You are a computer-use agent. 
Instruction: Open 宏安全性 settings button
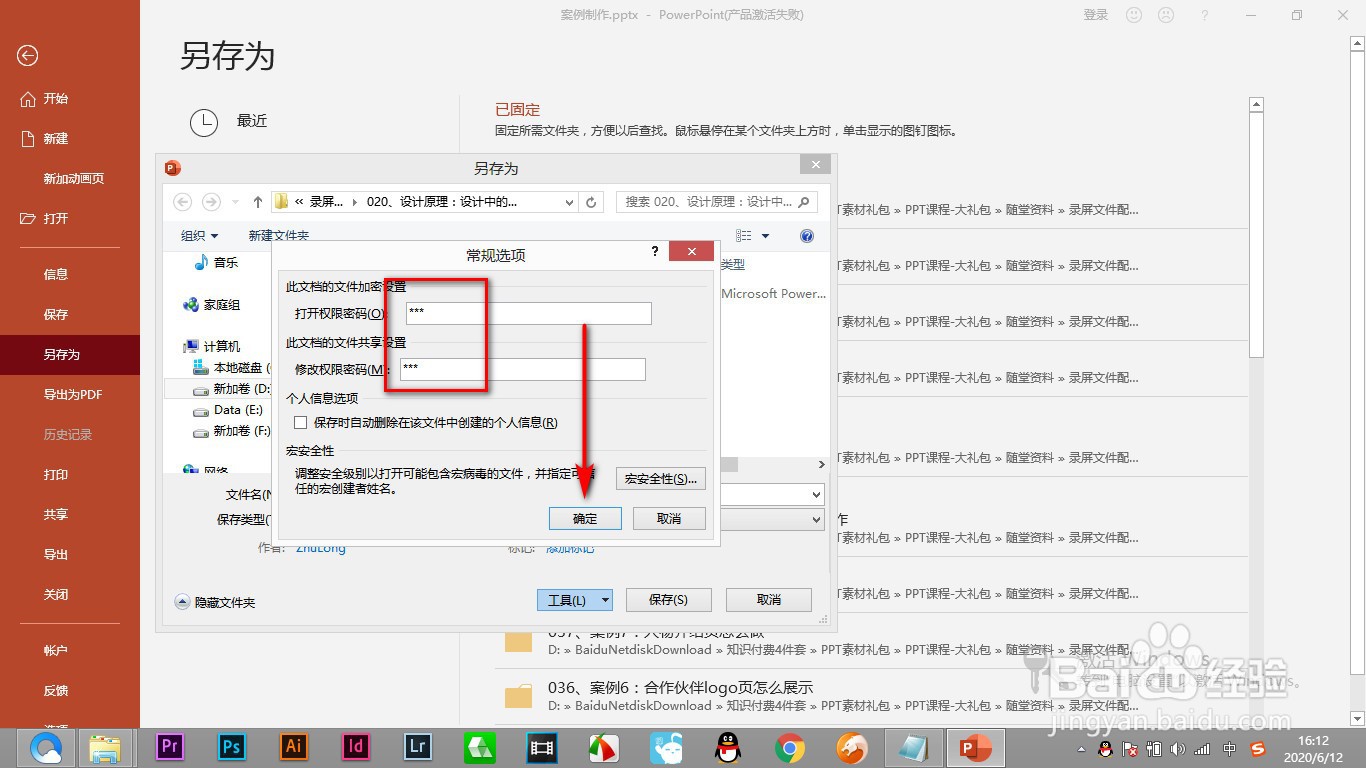point(661,479)
